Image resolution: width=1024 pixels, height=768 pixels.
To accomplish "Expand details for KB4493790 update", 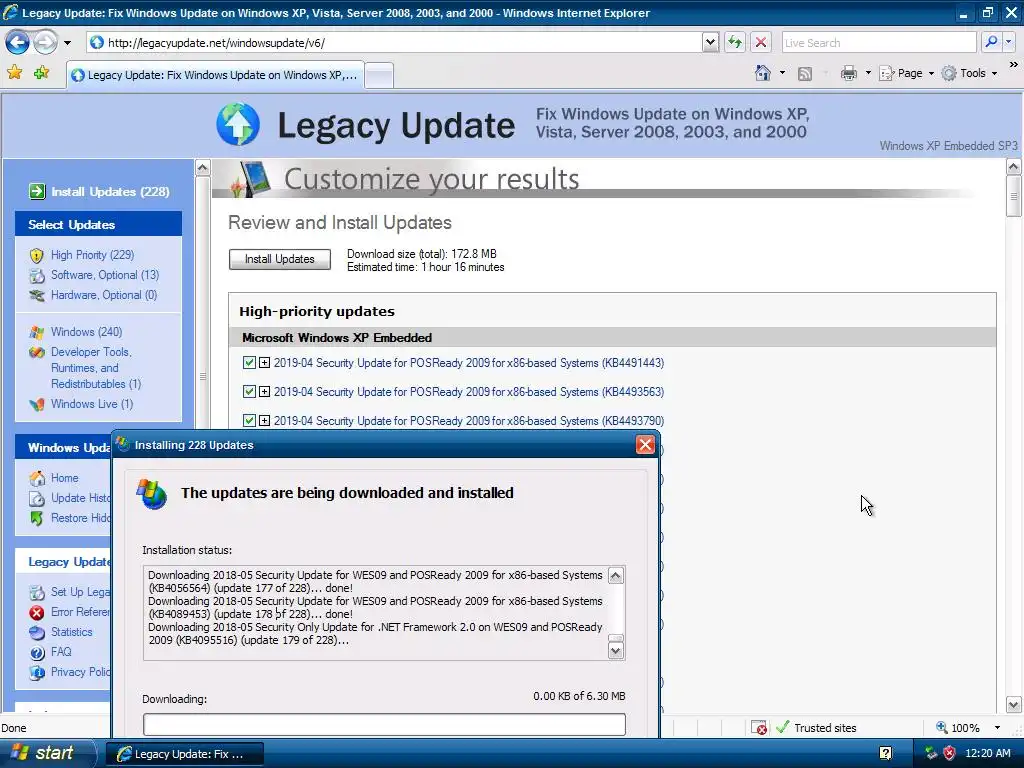I will point(264,421).
